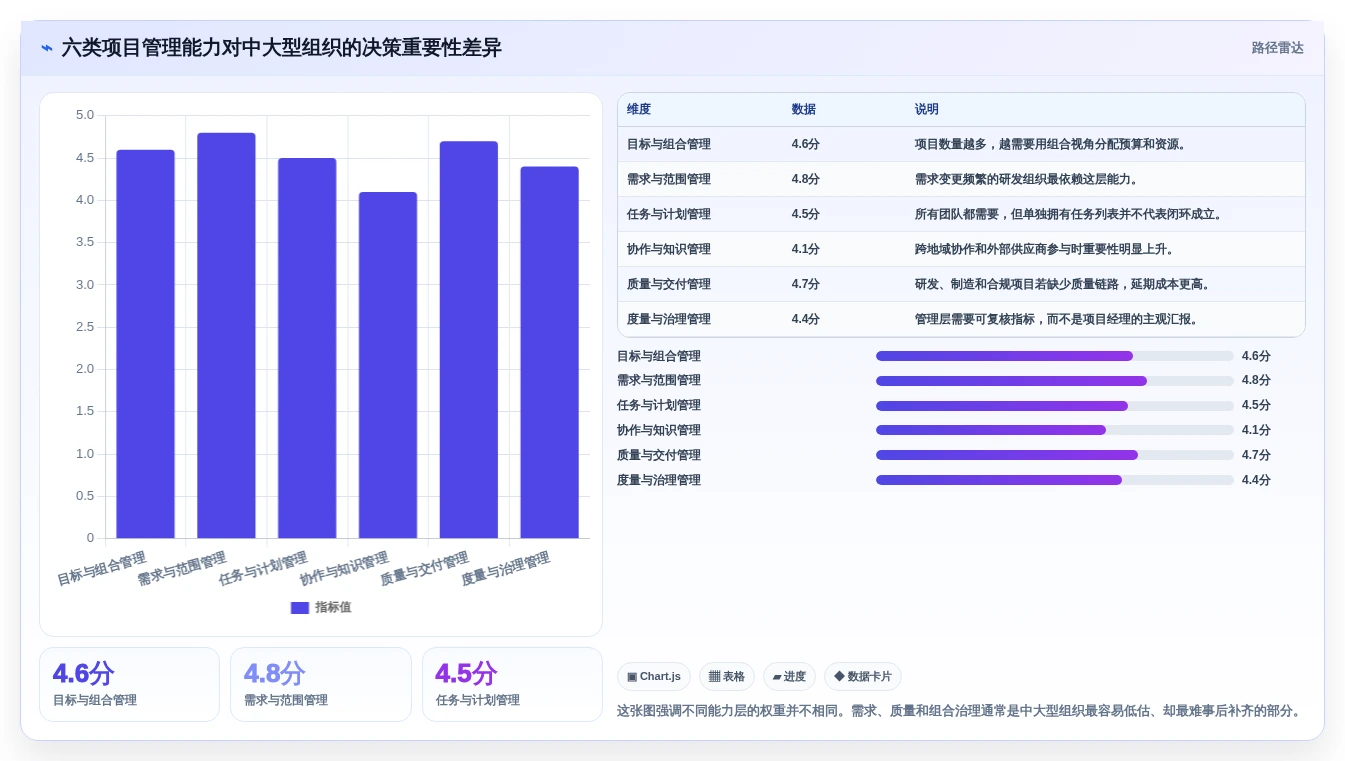This screenshot has height=761, width=1345.
Task: Click the lightning icon beside the title
Action: pyautogui.click(x=47, y=48)
